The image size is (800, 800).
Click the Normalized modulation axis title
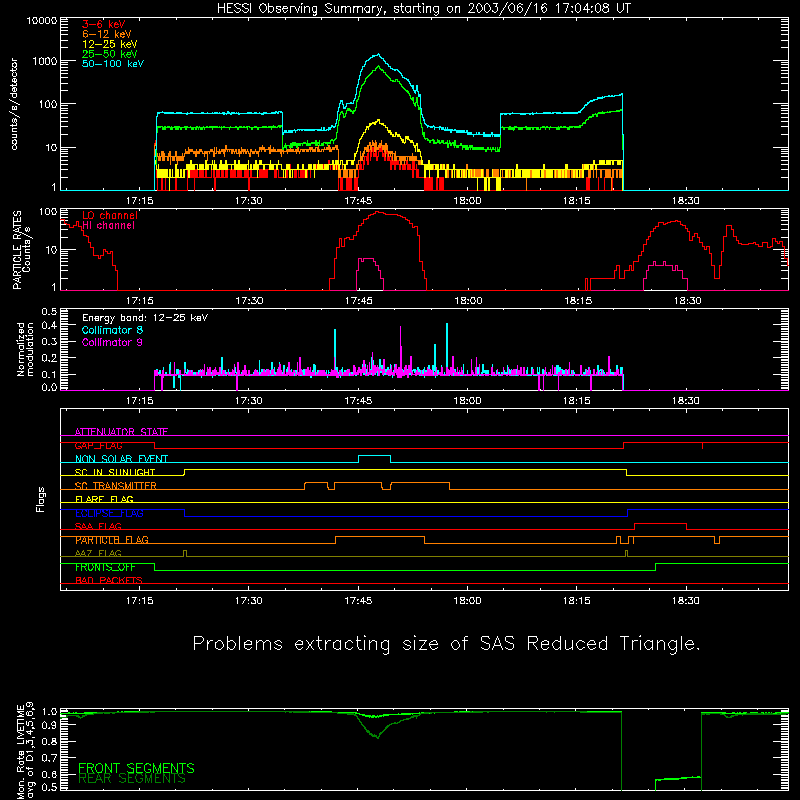(x=25, y=349)
